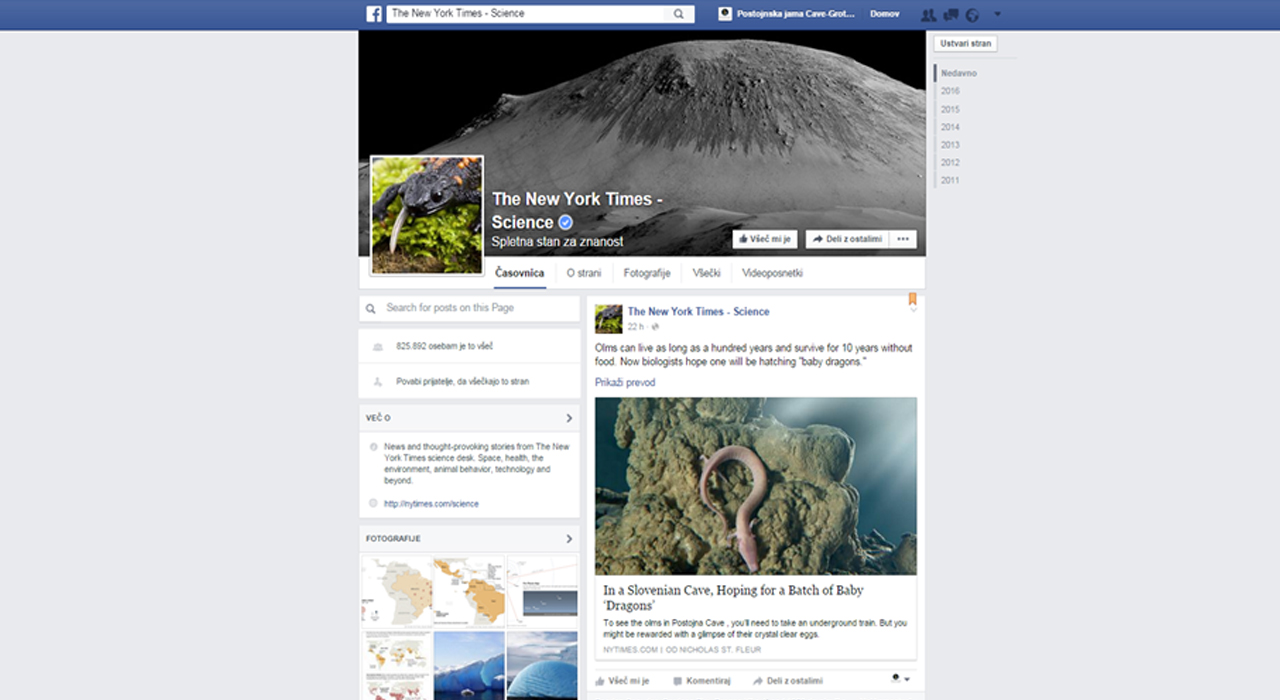
Task: Jump to 2016 on the timeline
Action: pos(950,91)
